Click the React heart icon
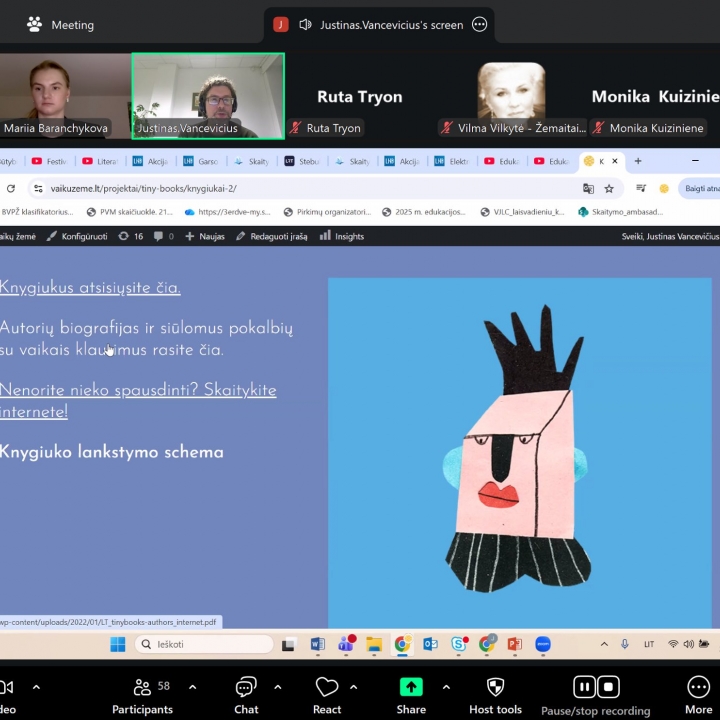Image resolution: width=720 pixels, height=720 pixels. click(327, 687)
